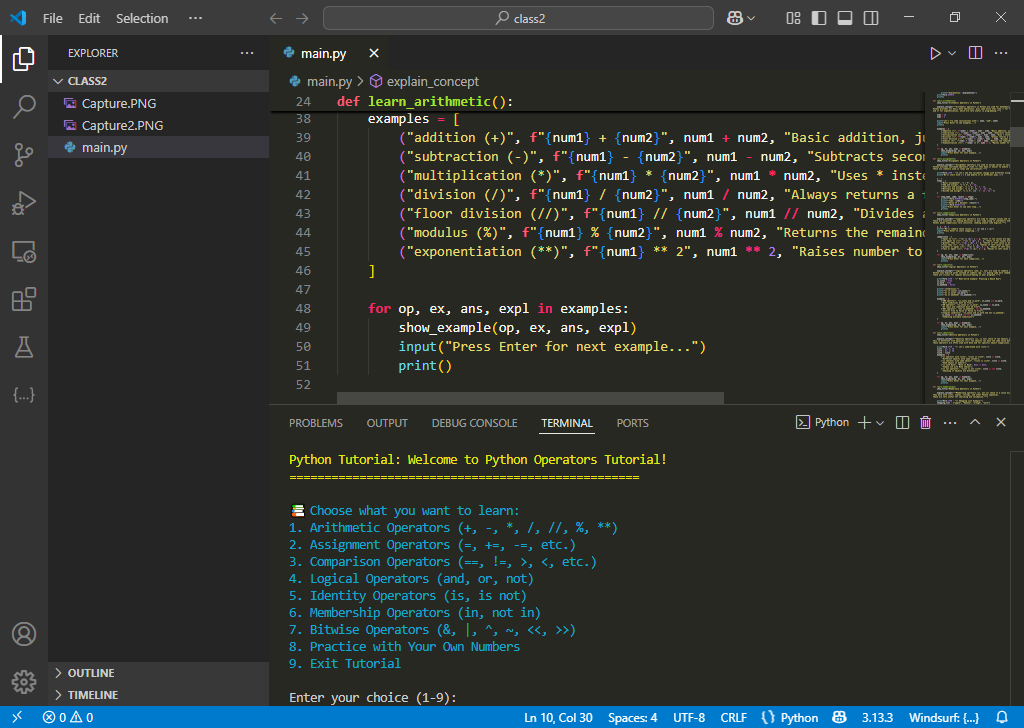Click main.py breadcrumb item
1024x728 pixels.
tap(321, 82)
